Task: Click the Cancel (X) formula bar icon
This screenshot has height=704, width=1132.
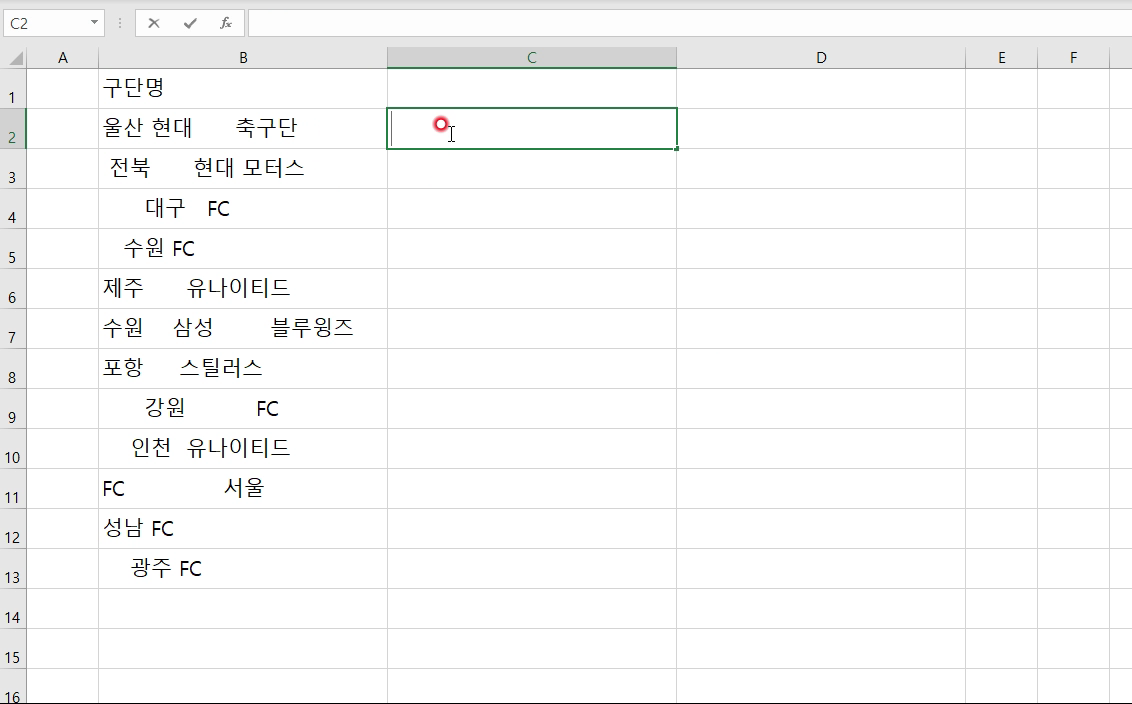Action: pyautogui.click(x=154, y=23)
